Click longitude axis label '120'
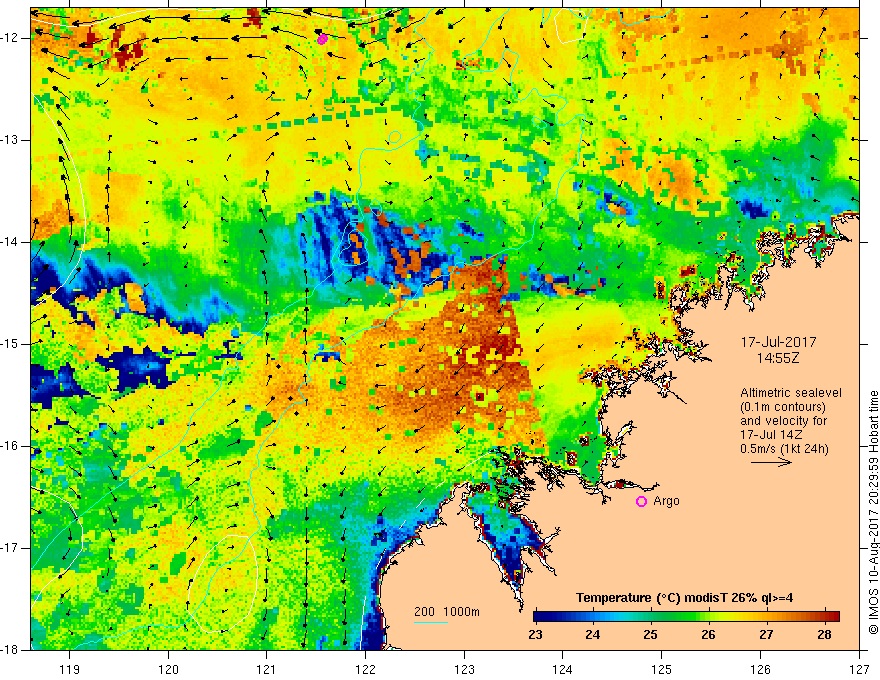880x680 pixels. [168, 669]
